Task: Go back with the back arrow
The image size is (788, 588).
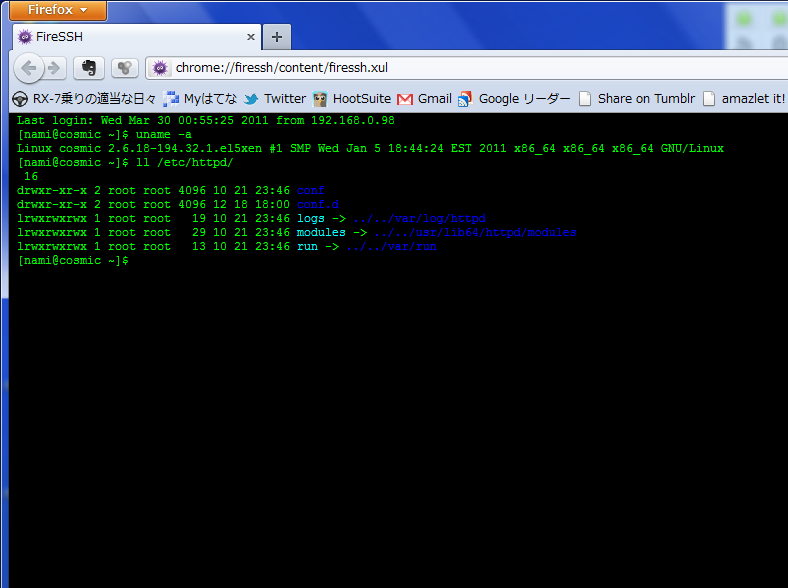Action: 29,67
